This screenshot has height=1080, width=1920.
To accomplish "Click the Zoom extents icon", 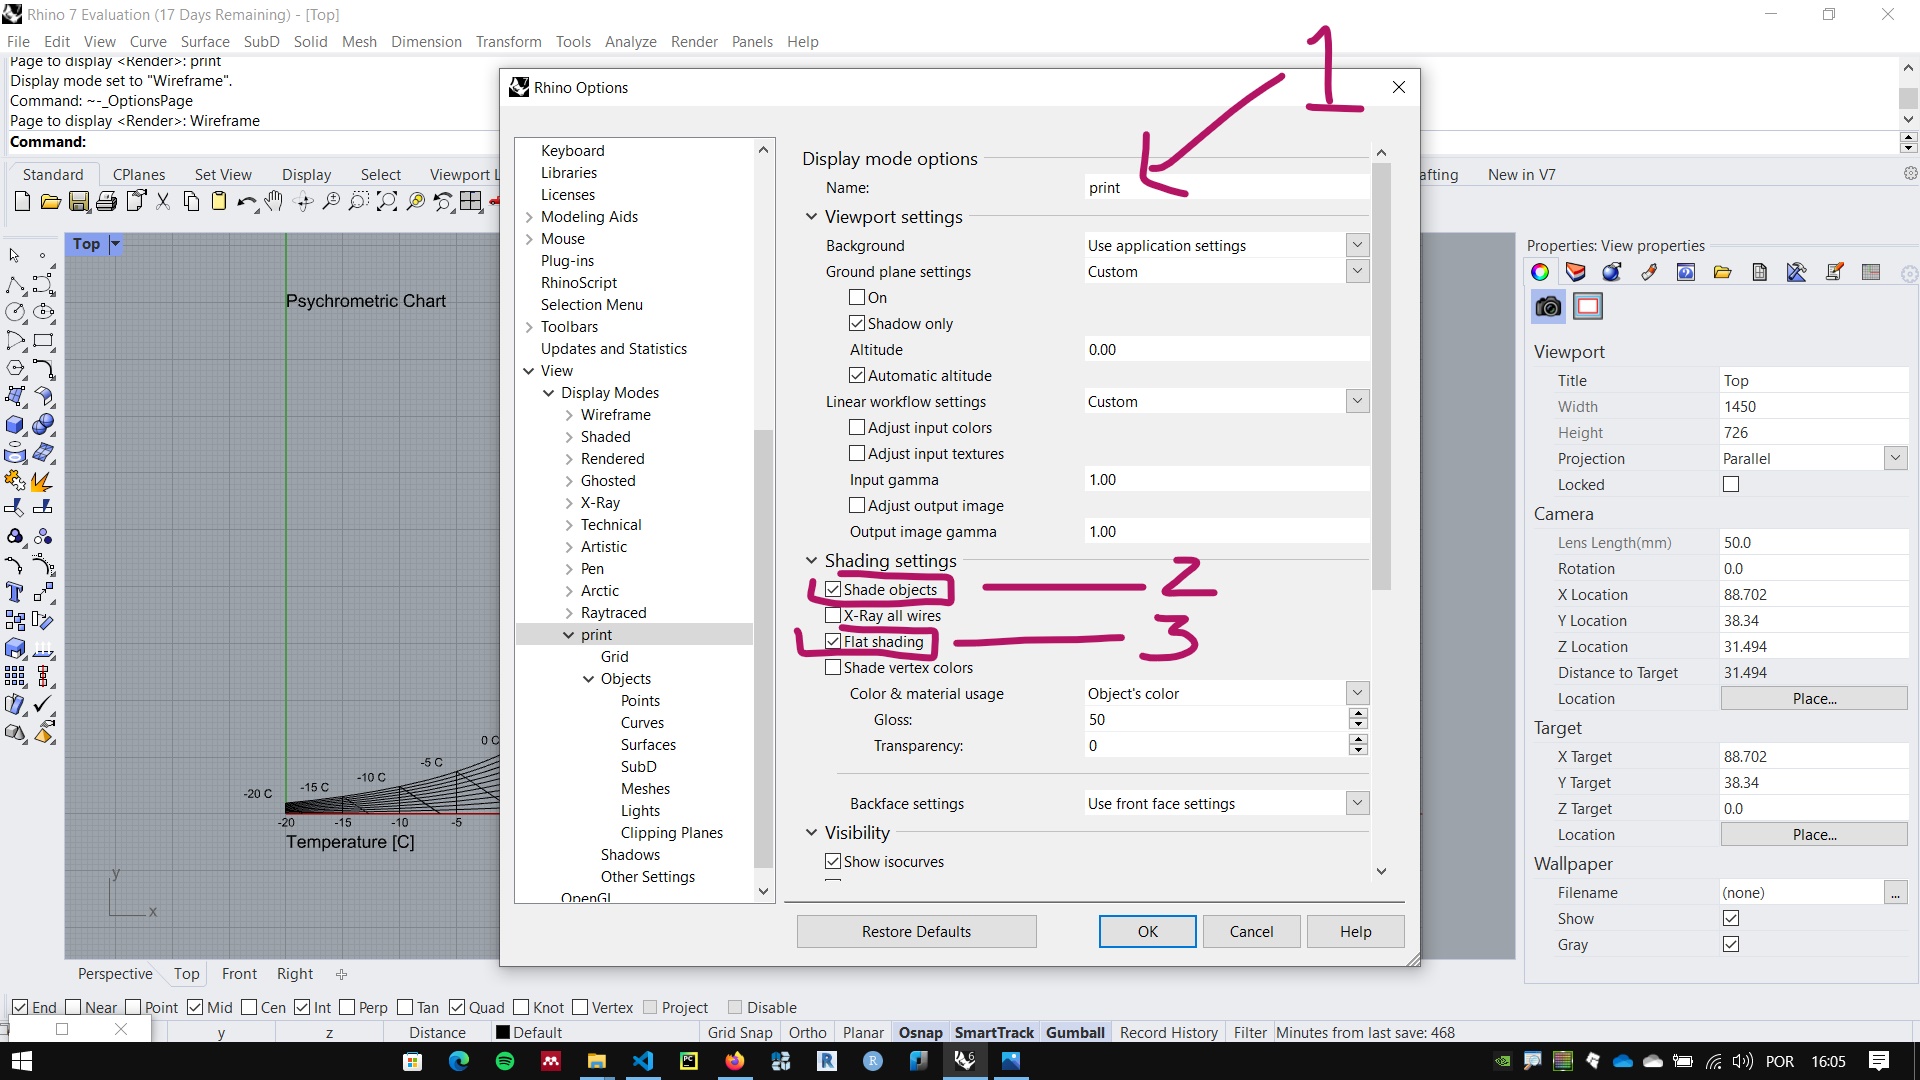I will click(387, 202).
